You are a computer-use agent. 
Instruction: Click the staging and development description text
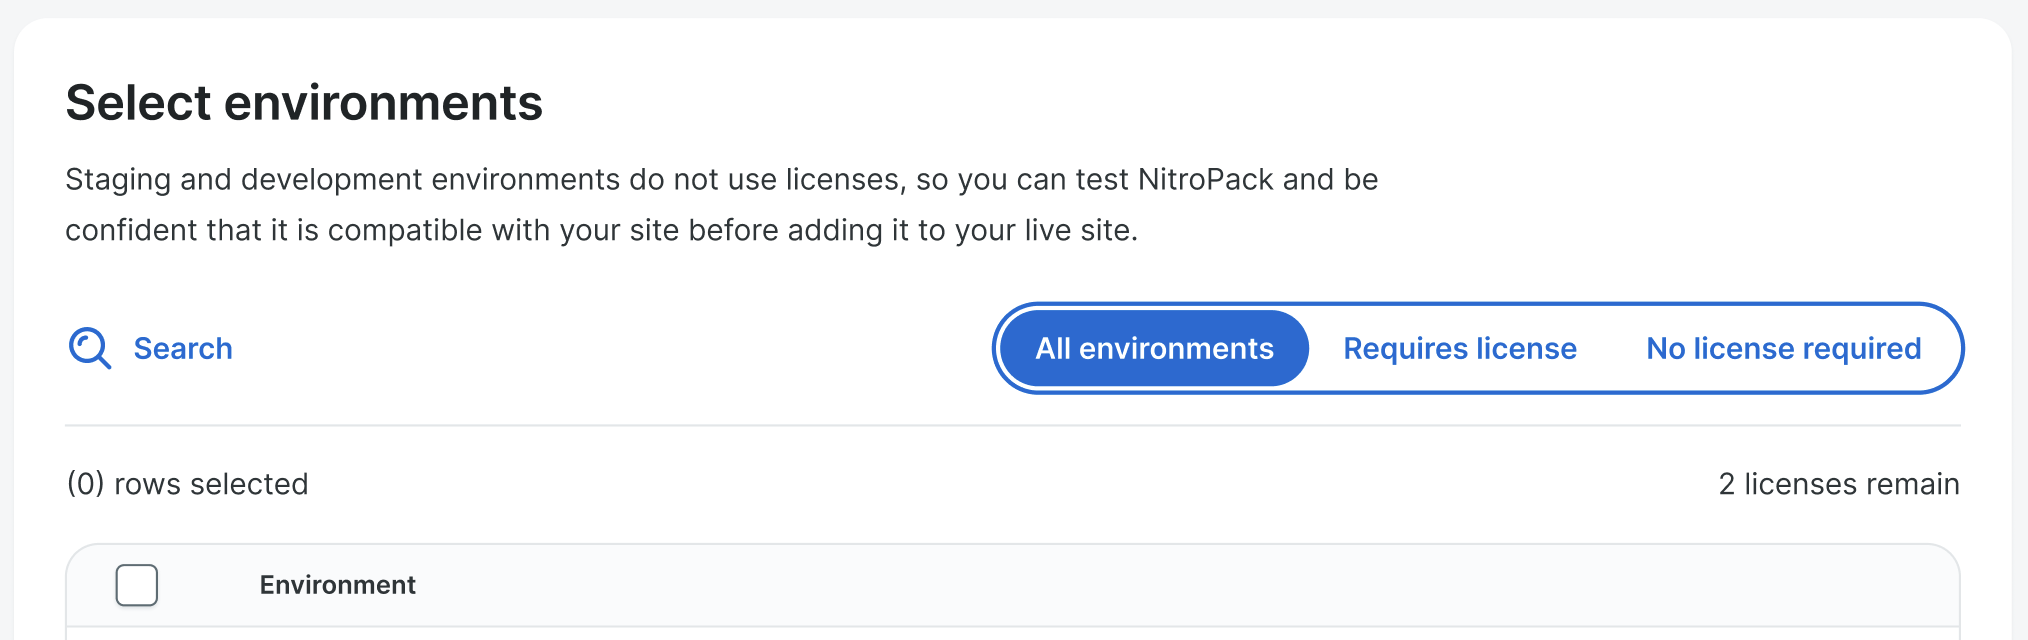point(720,205)
